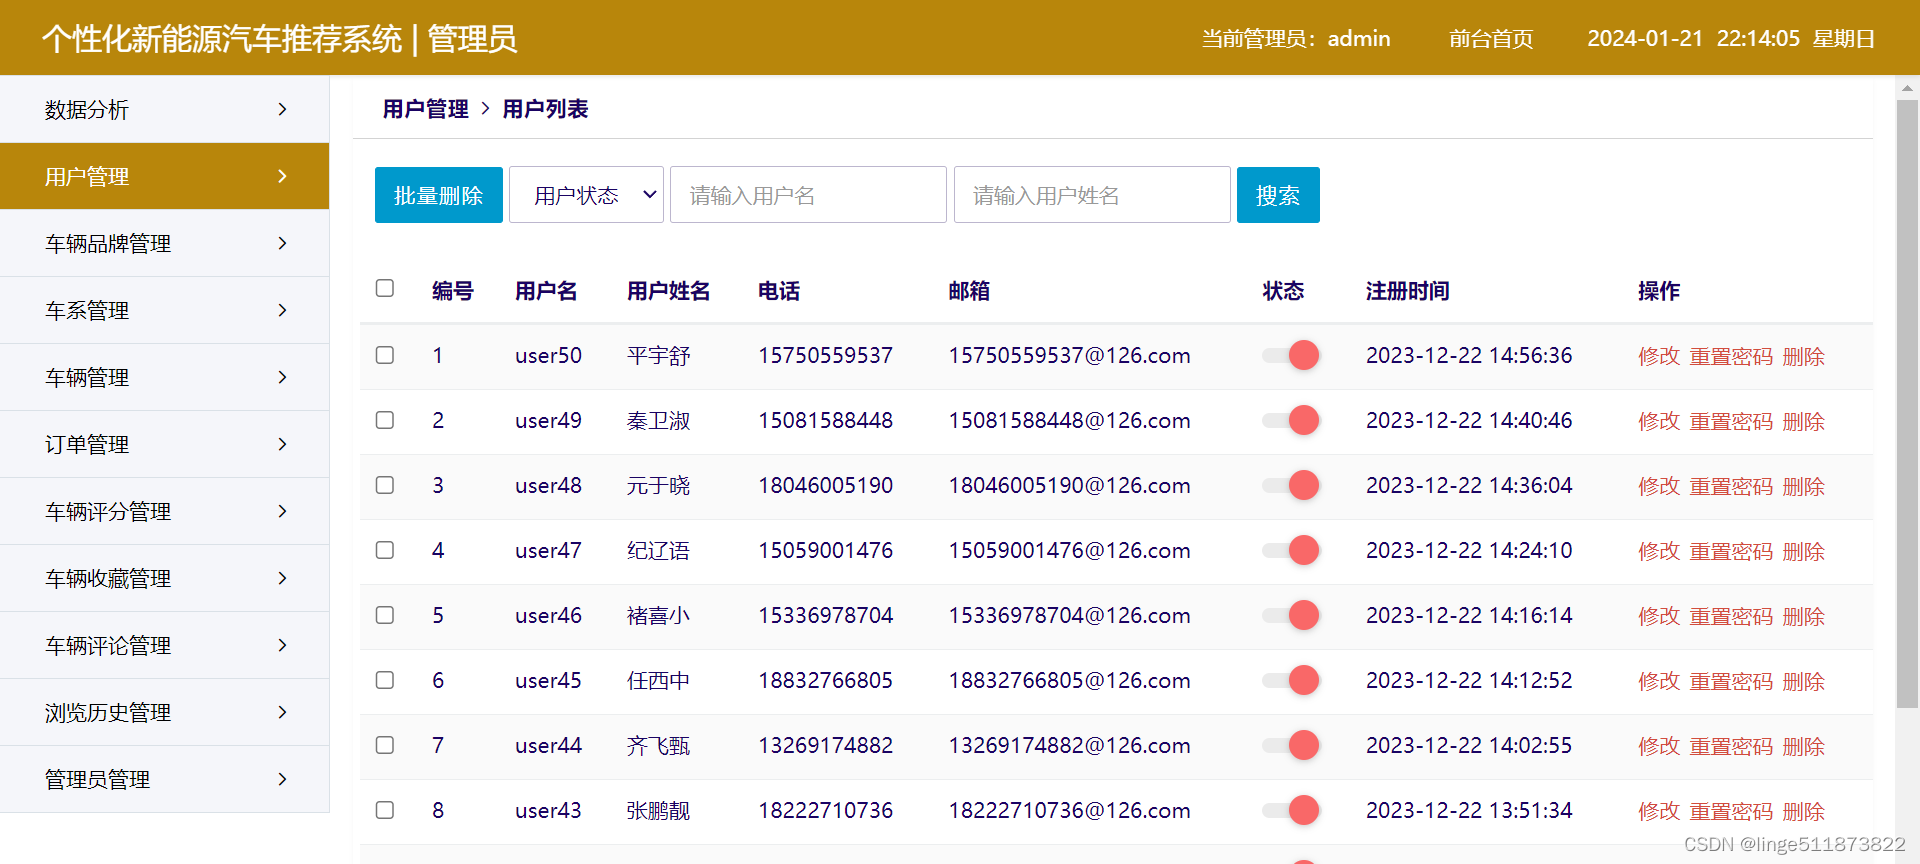Toggle status switch for user45
Image resolution: width=1920 pixels, height=864 pixels.
click(x=1291, y=680)
